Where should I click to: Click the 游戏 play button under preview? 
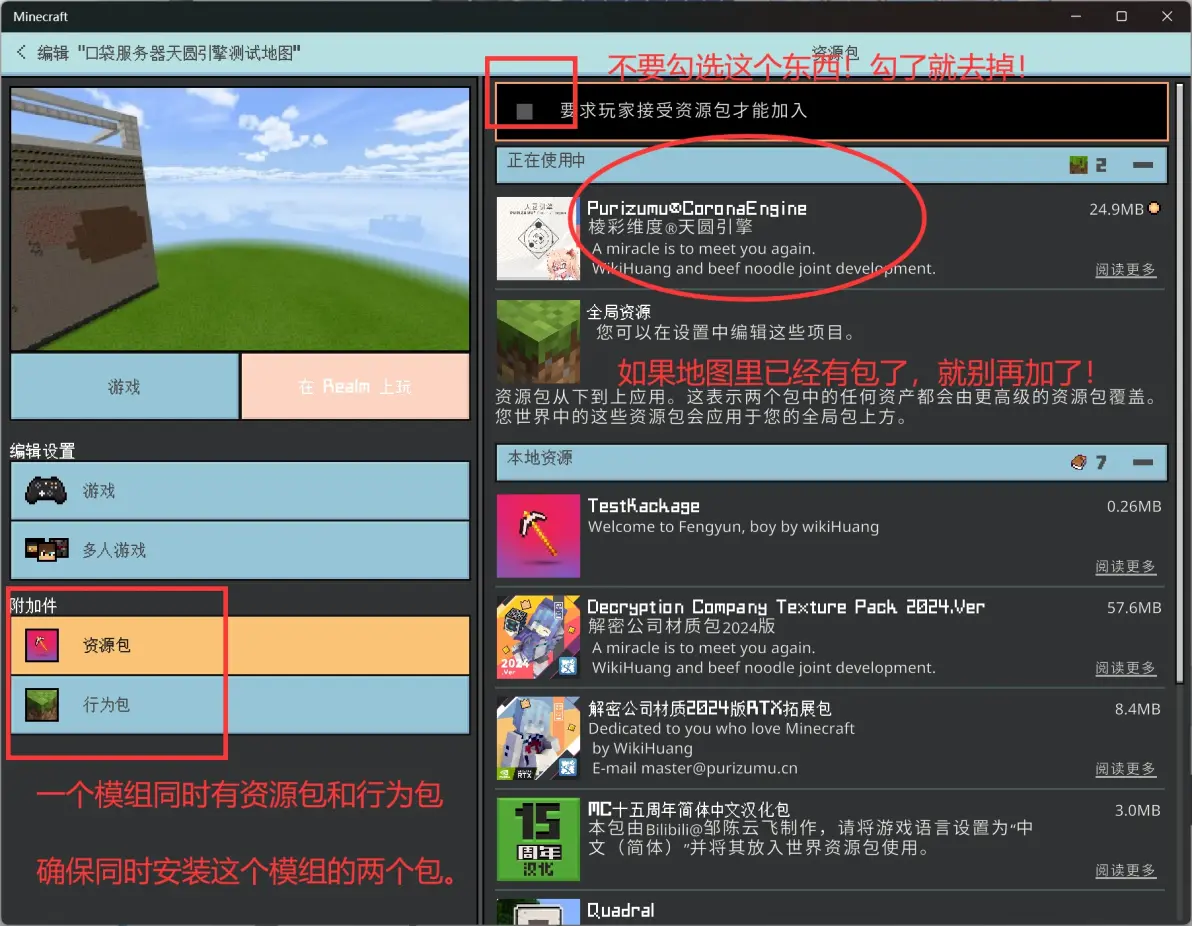pyautogui.click(x=125, y=386)
